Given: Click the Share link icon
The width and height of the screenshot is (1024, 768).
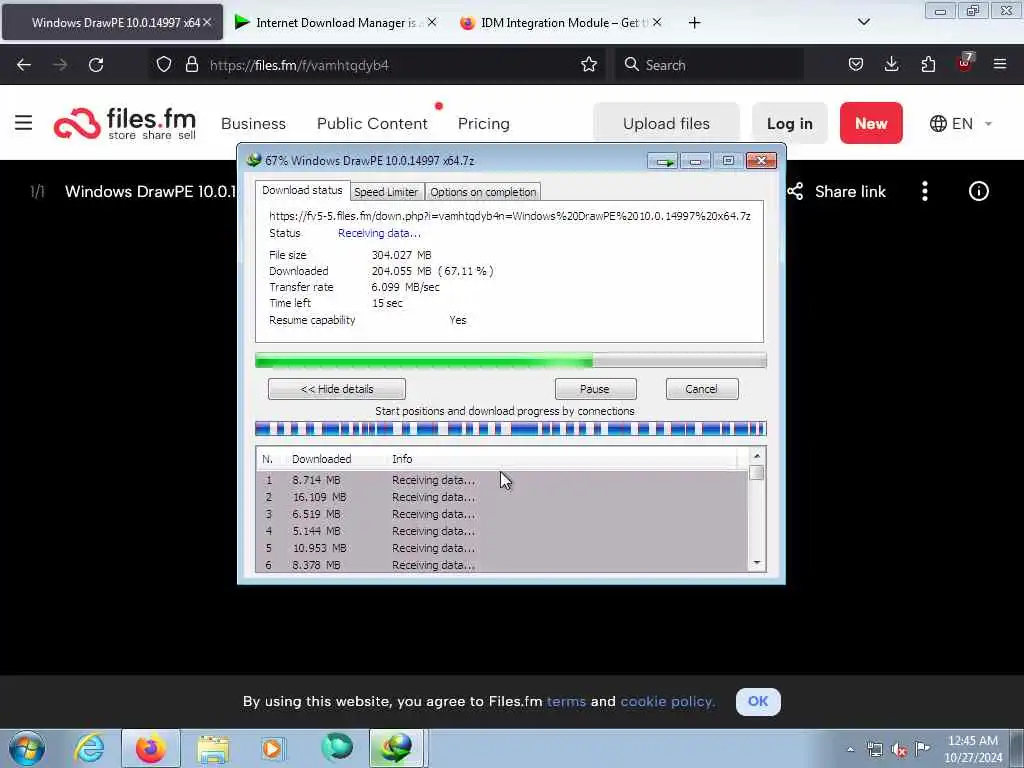Looking at the screenshot, I should (795, 191).
